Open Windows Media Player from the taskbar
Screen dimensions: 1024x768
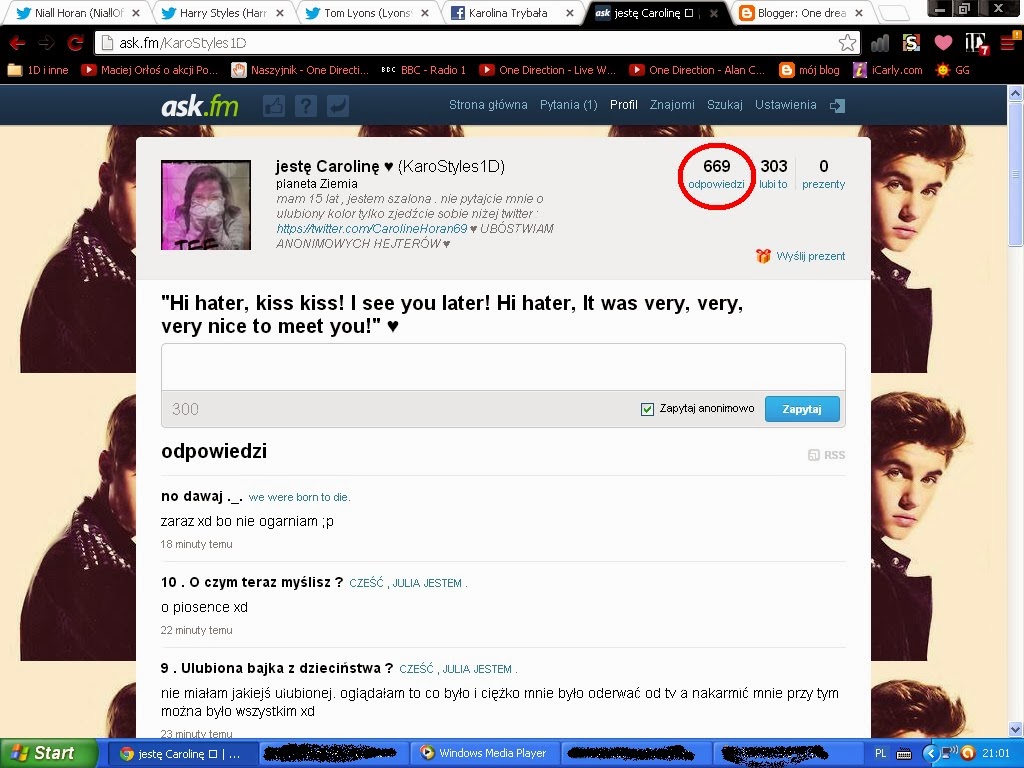pyautogui.click(x=484, y=752)
